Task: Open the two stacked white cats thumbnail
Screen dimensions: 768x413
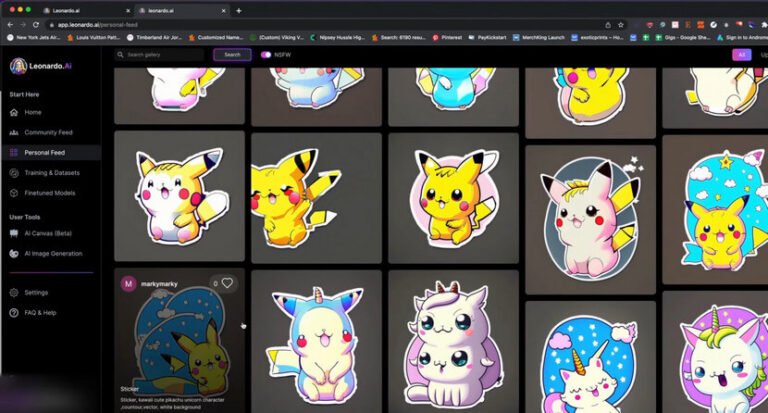Action: [x=454, y=341]
